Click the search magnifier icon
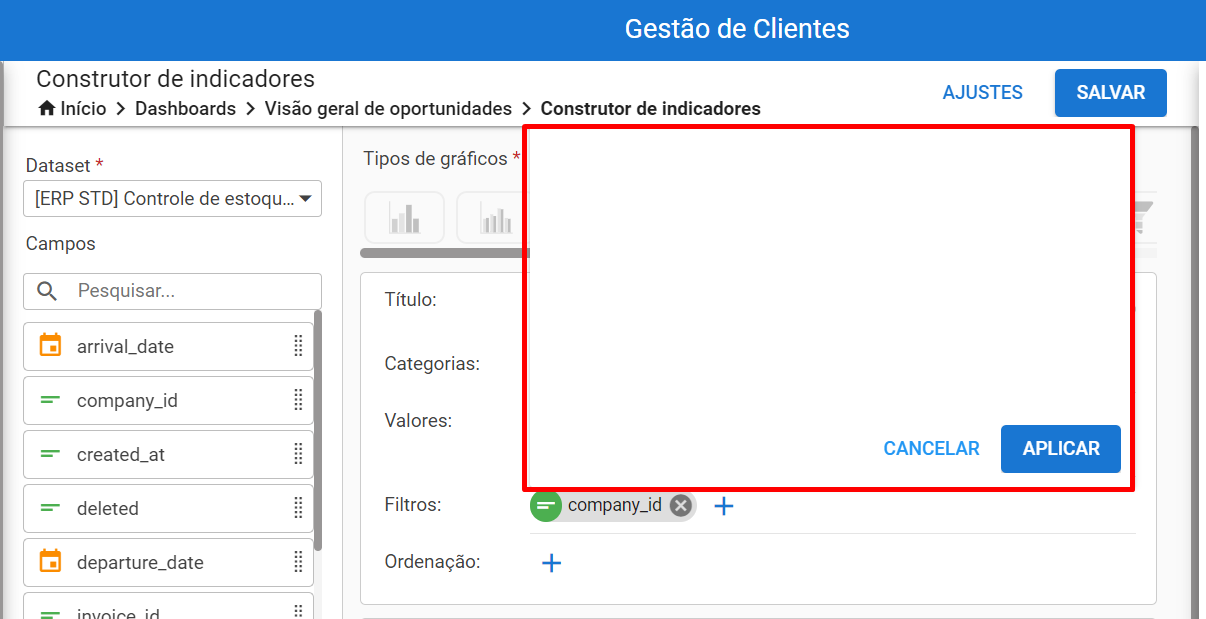1206x619 pixels. click(x=47, y=291)
